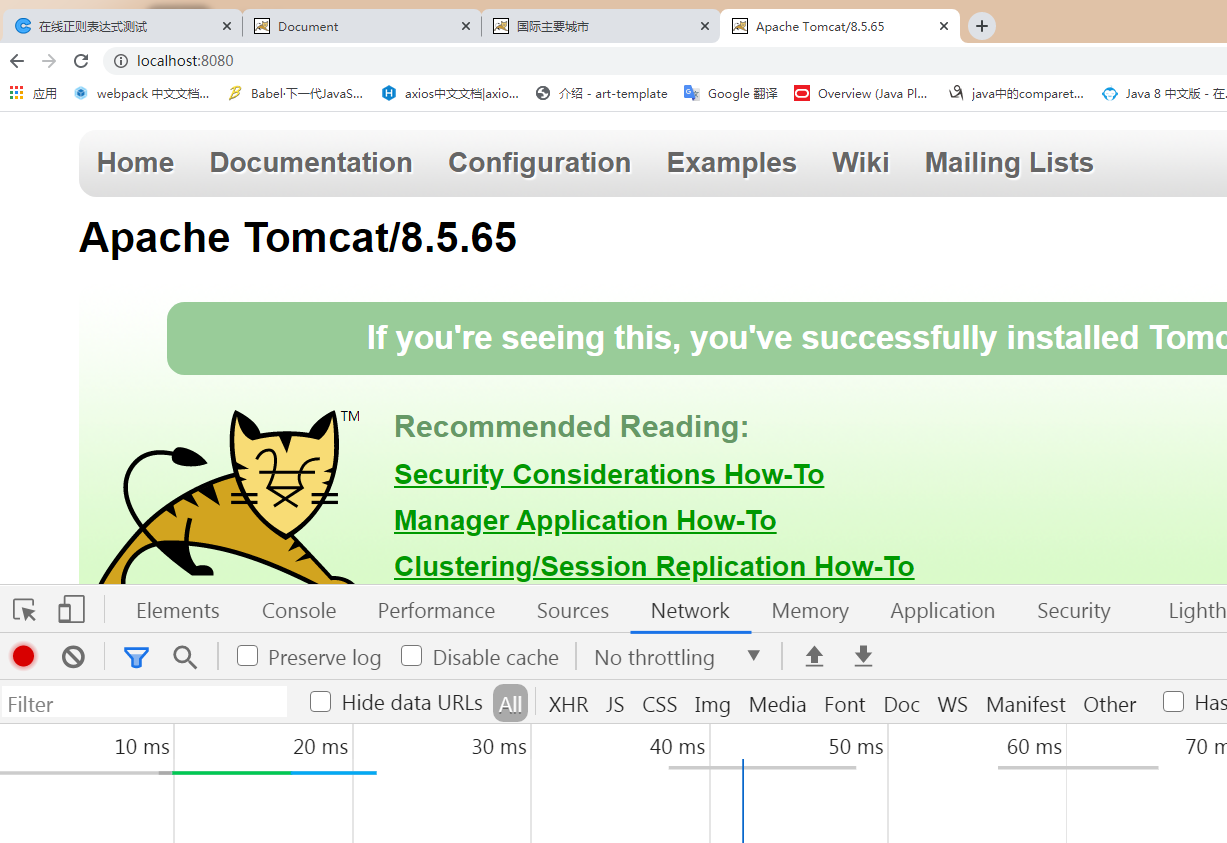Open the Google 翻译 bookmark

coord(731,93)
